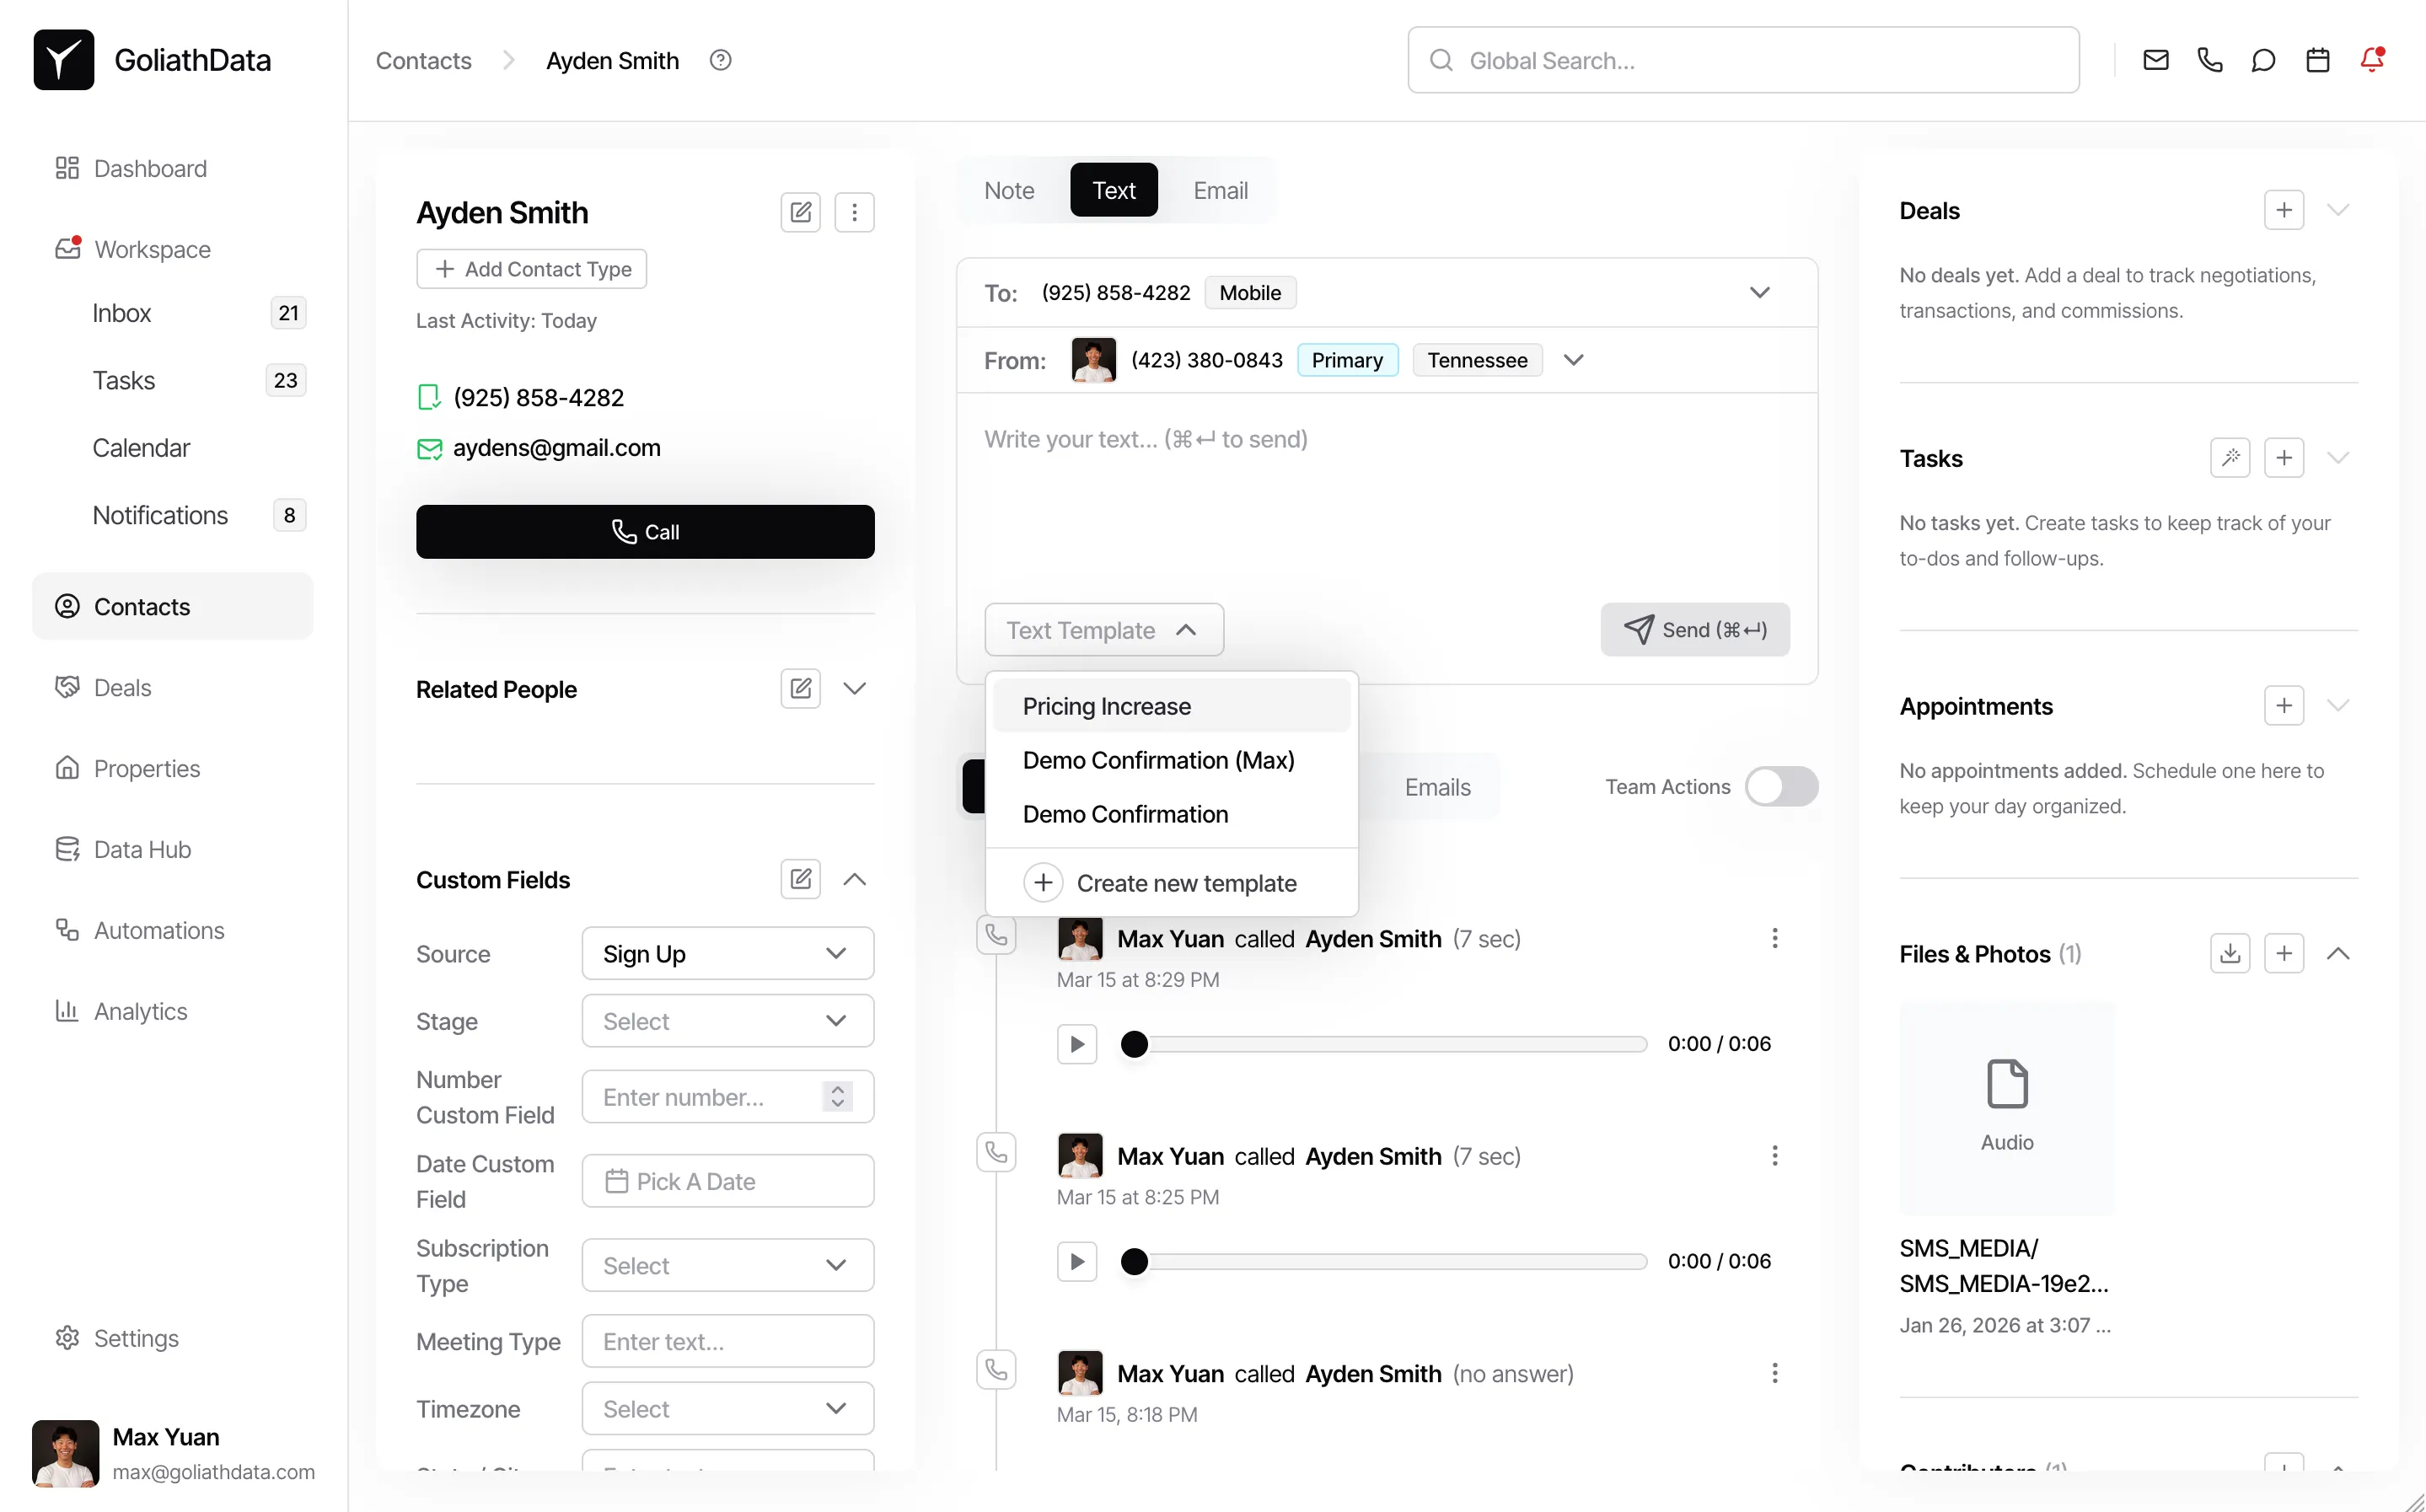Click the magic wand icon in Tasks
This screenshot has width=2426, height=1512.
click(x=2229, y=458)
